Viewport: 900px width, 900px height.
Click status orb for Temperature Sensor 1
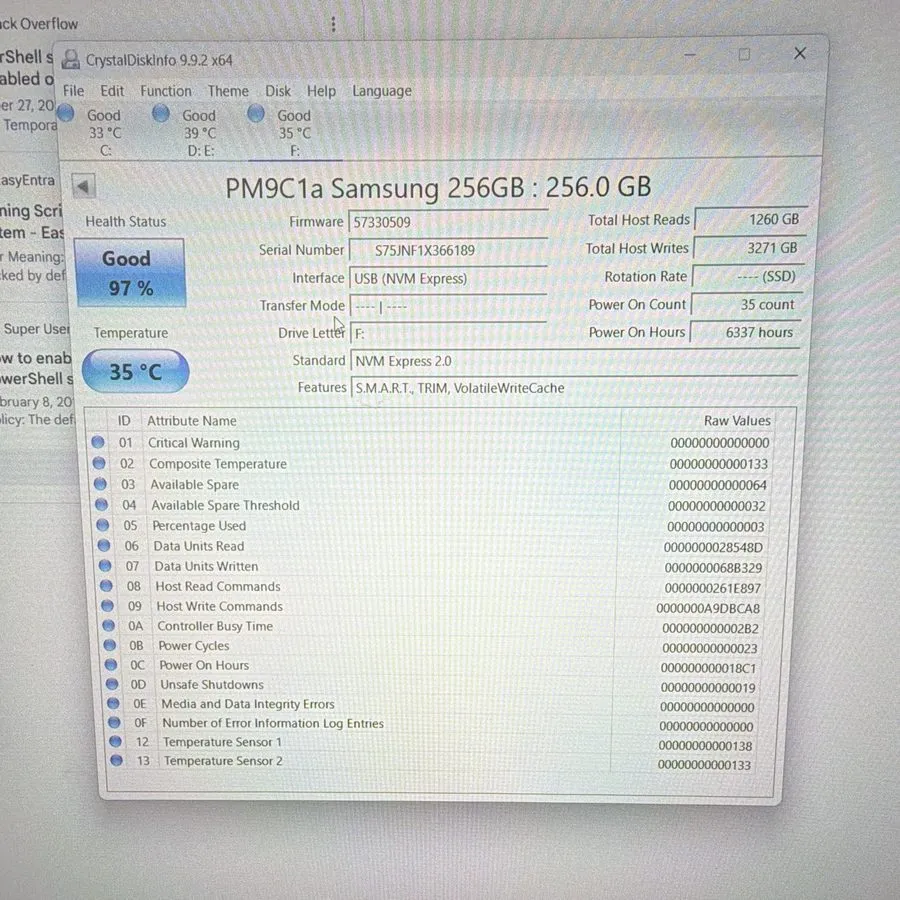coord(115,741)
